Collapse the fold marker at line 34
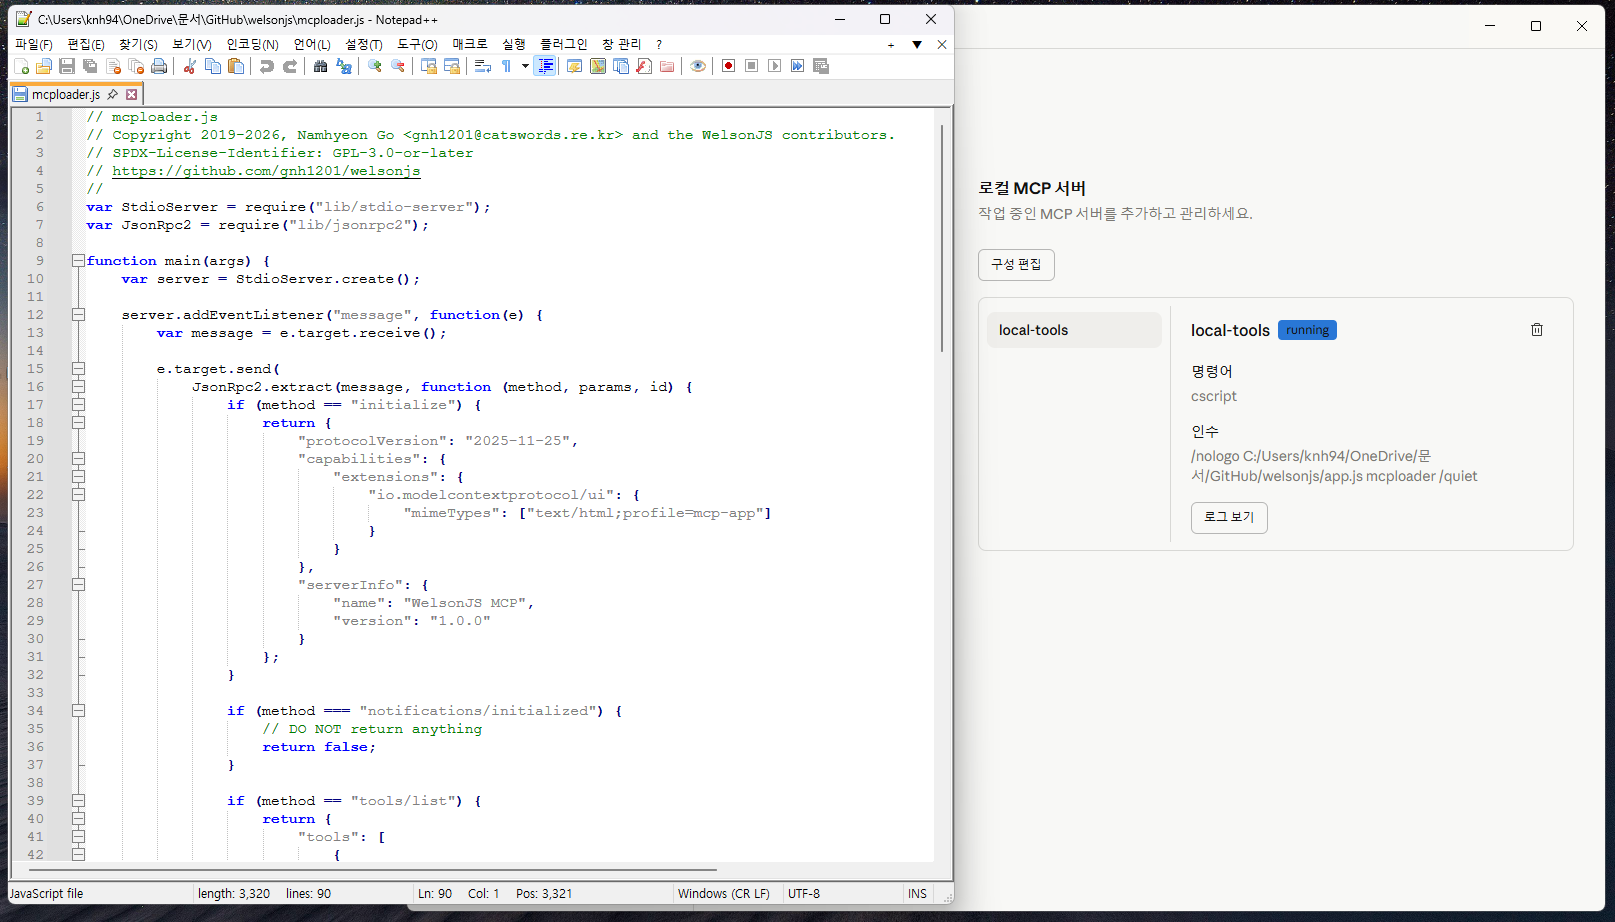The image size is (1615, 922). pyautogui.click(x=78, y=711)
